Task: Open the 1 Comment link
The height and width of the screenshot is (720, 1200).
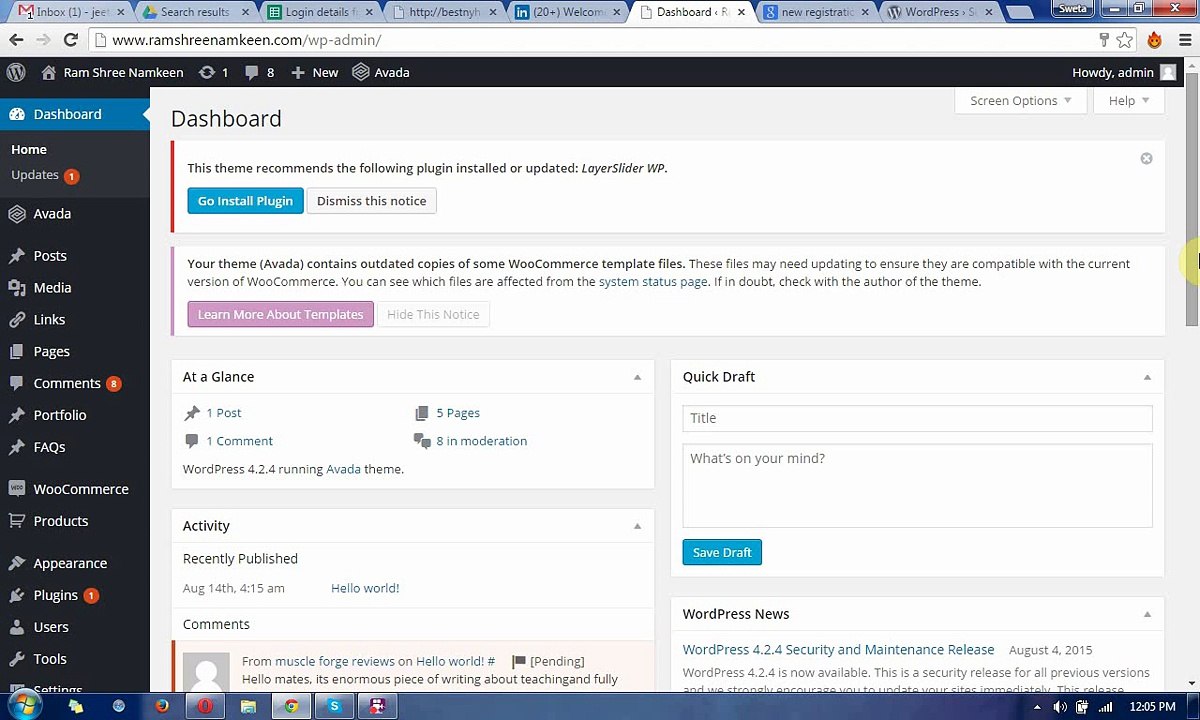Action: point(239,441)
